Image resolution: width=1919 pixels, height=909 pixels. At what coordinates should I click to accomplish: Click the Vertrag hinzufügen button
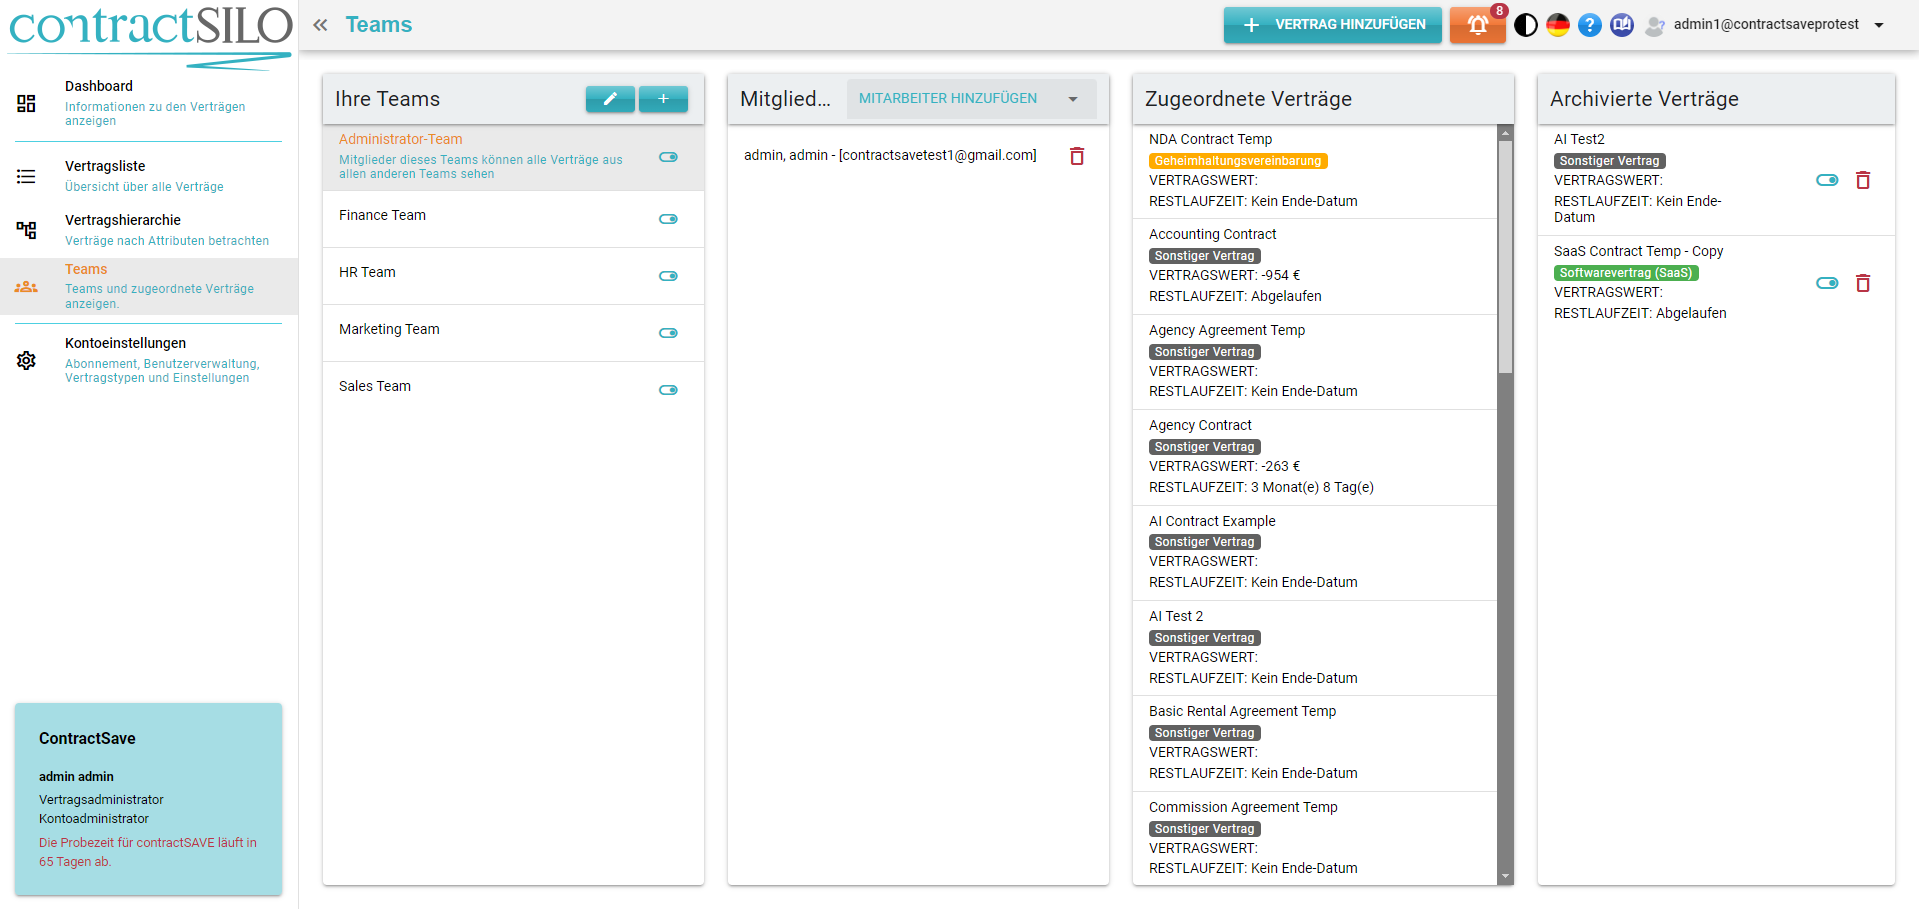point(1333,25)
